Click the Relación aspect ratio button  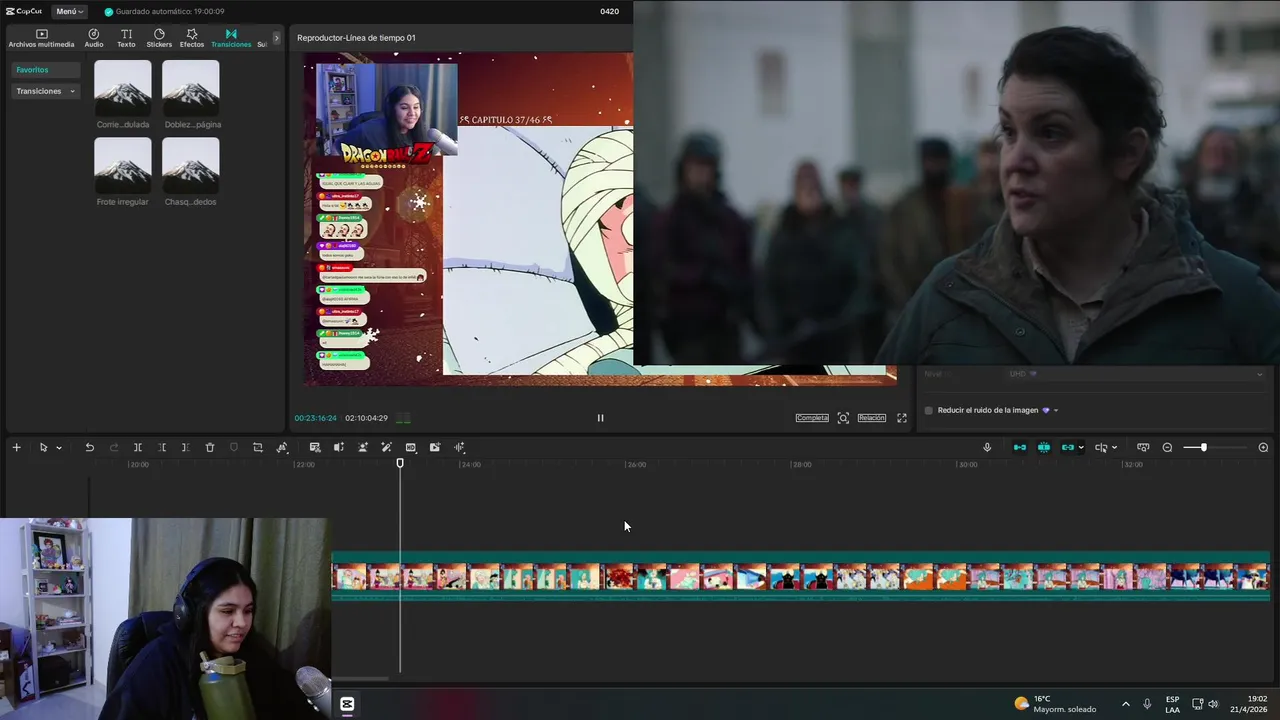pyautogui.click(x=871, y=418)
